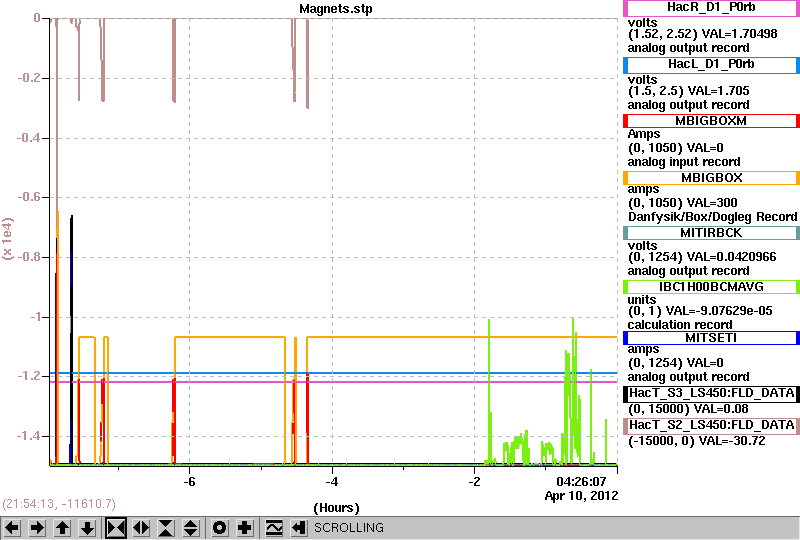The image size is (800, 540).
Task: Click the -1.2 y-axis tick label
Action: [29, 376]
